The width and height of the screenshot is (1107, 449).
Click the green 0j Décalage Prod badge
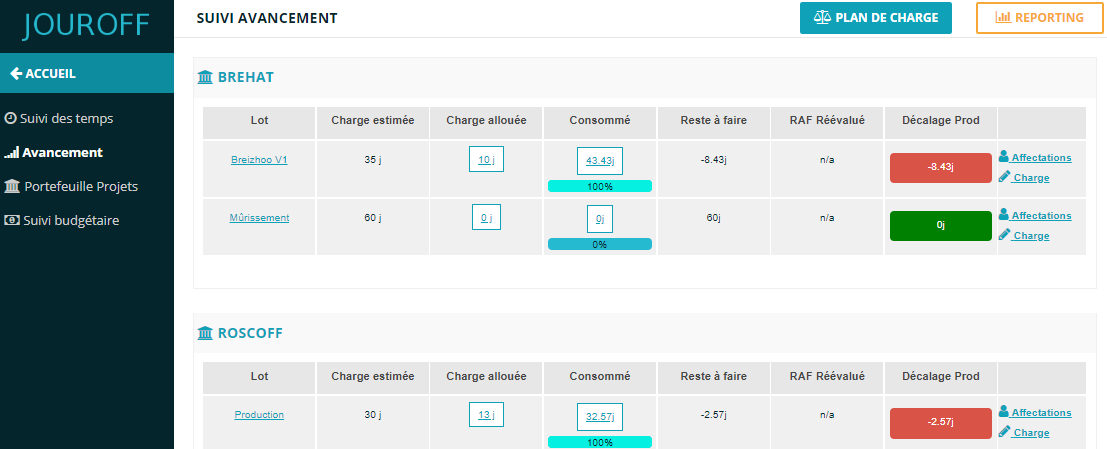coord(941,226)
